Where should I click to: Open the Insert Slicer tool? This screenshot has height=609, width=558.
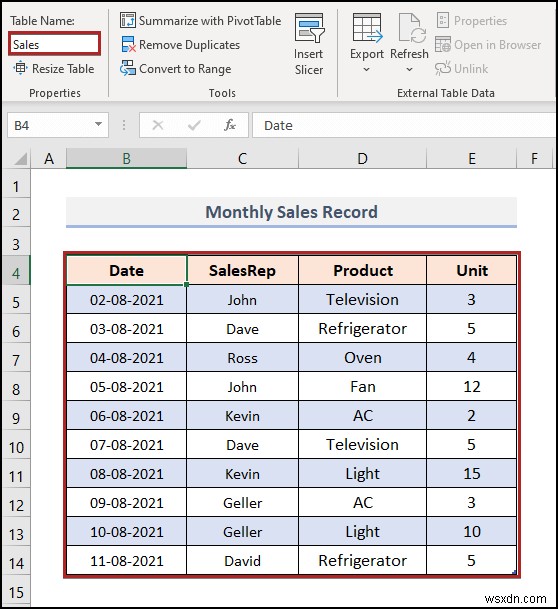(309, 45)
